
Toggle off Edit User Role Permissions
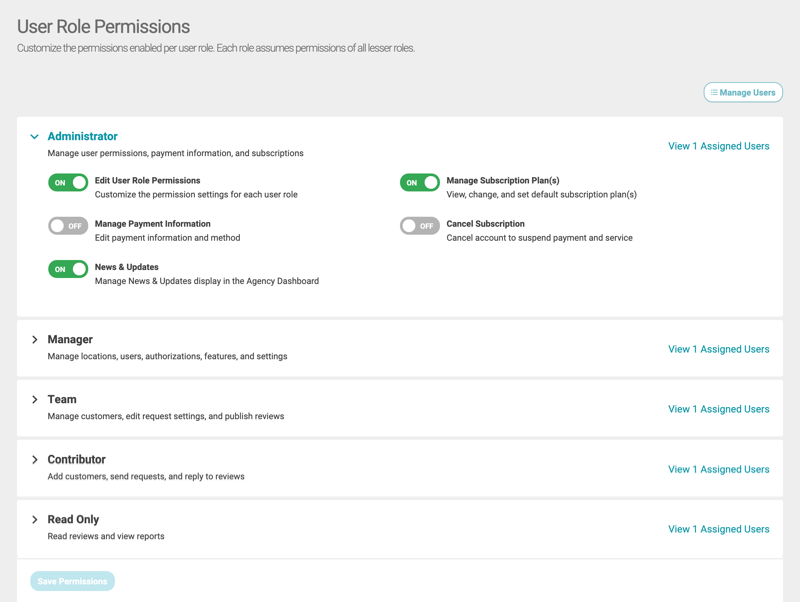(68, 183)
